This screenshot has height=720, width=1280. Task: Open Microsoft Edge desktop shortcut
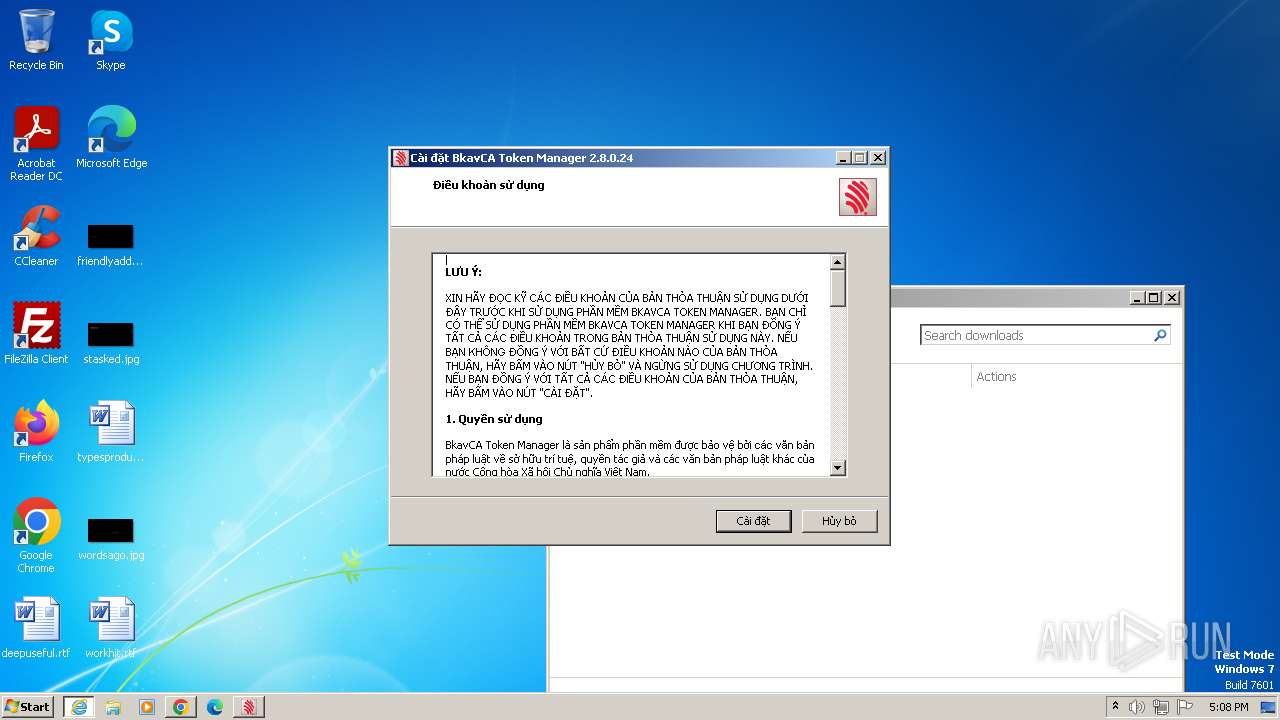111,138
